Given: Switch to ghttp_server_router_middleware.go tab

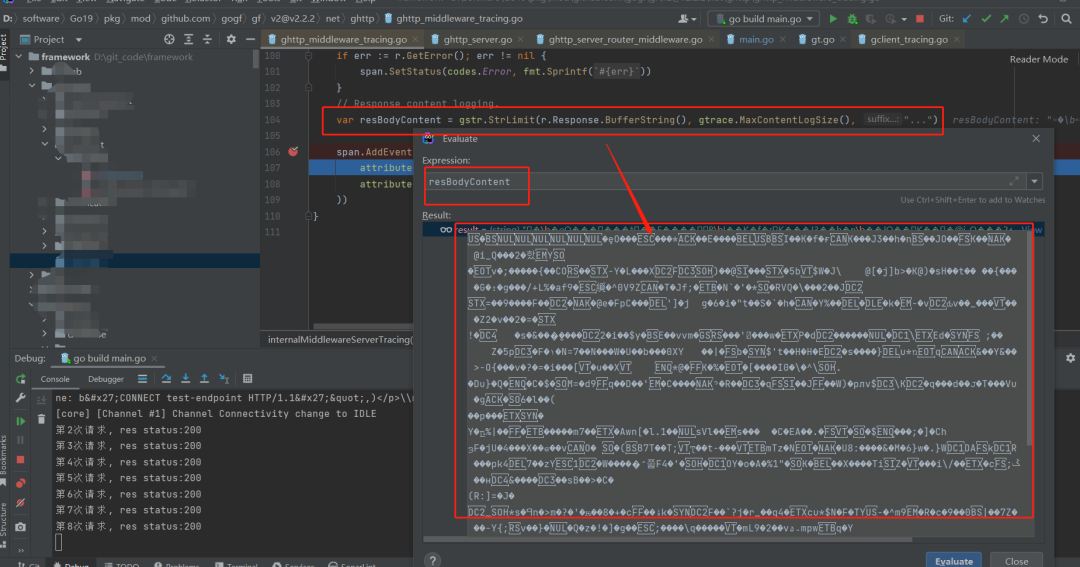Looking at the screenshot, I should tap(625, 40).
